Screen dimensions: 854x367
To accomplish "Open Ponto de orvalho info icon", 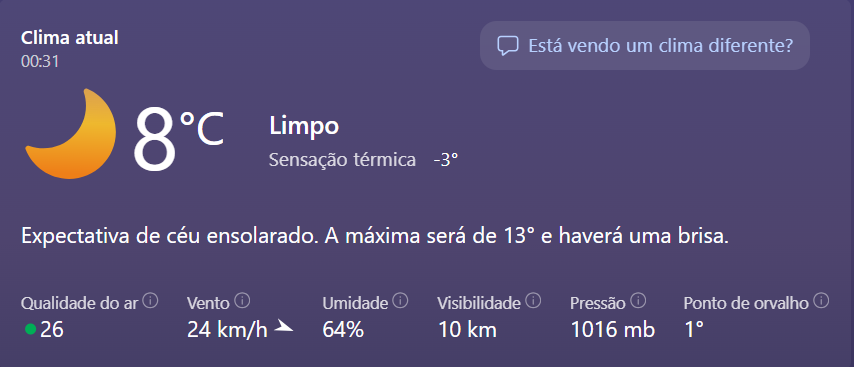I will click(821, 301).
